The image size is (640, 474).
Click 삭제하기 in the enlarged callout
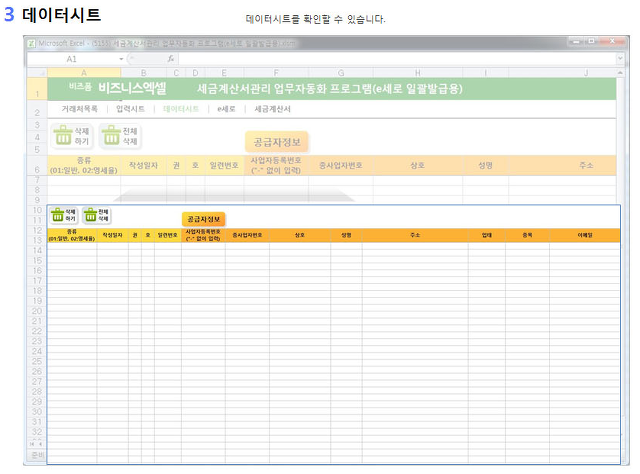[x=64, y=215]
